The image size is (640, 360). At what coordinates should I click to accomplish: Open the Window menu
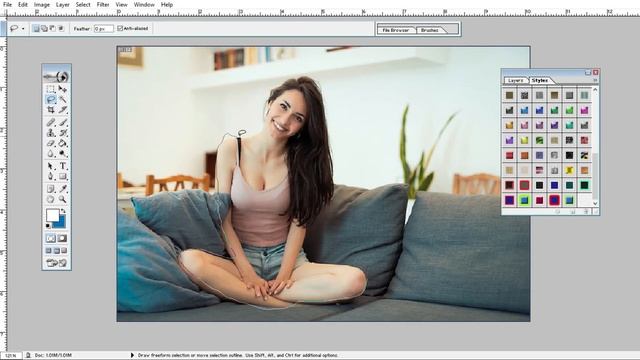(x=144, y=4)
